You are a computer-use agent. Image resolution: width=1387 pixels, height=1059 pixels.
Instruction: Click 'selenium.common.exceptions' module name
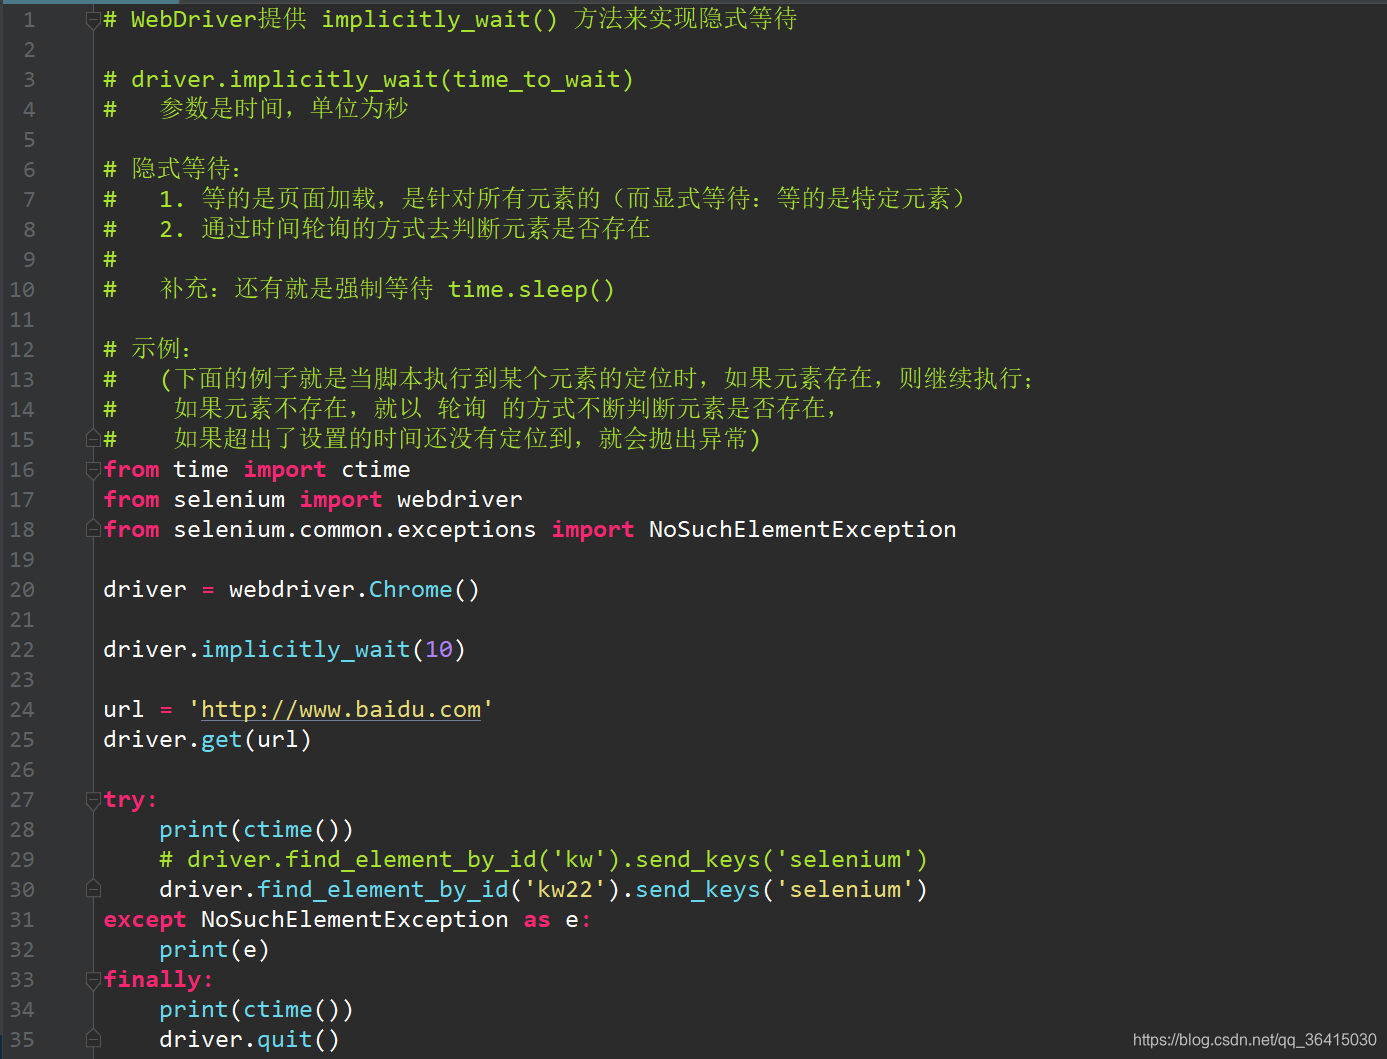coord(355,530)
